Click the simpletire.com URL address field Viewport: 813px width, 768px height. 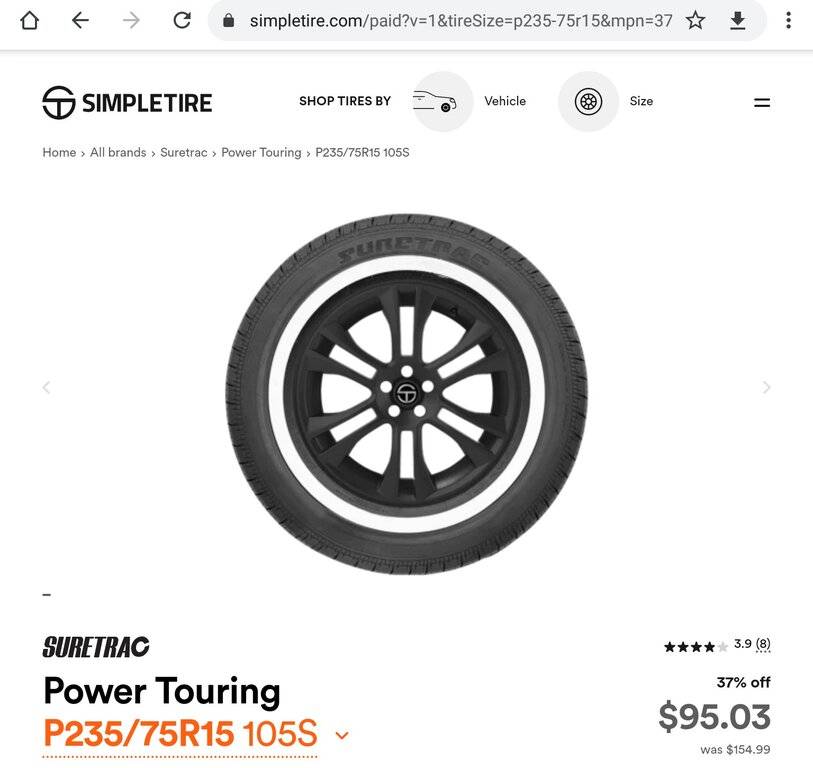pyautogui.click(x=461, y=21)
